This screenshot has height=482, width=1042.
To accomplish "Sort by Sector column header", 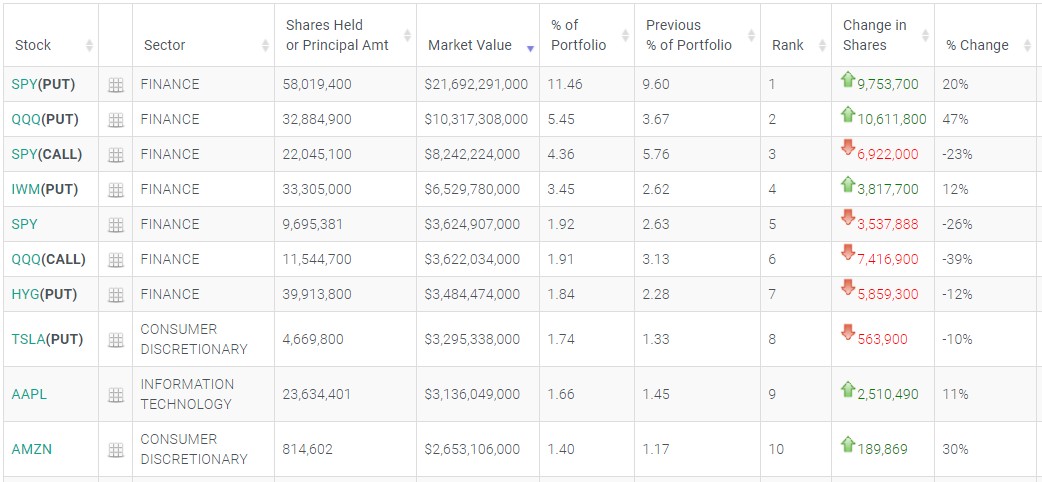I will [165, 45].
